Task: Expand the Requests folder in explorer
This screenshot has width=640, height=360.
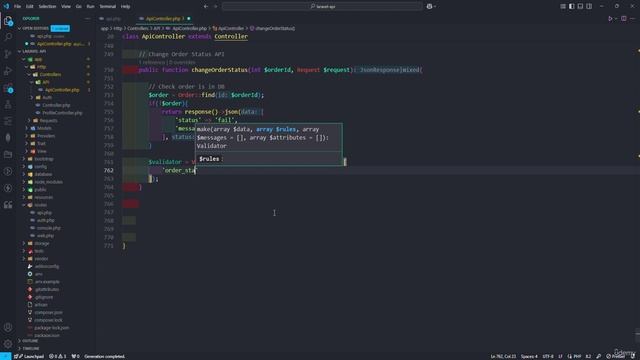Action: pyautogui.click(x=48, y=121)
